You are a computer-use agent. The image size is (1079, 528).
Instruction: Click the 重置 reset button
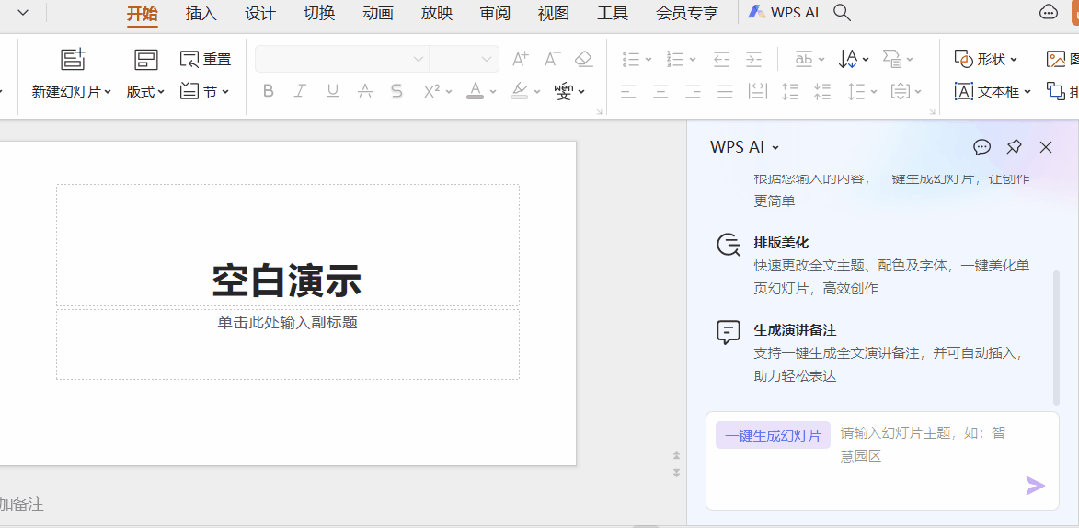(x=205, y=59)
